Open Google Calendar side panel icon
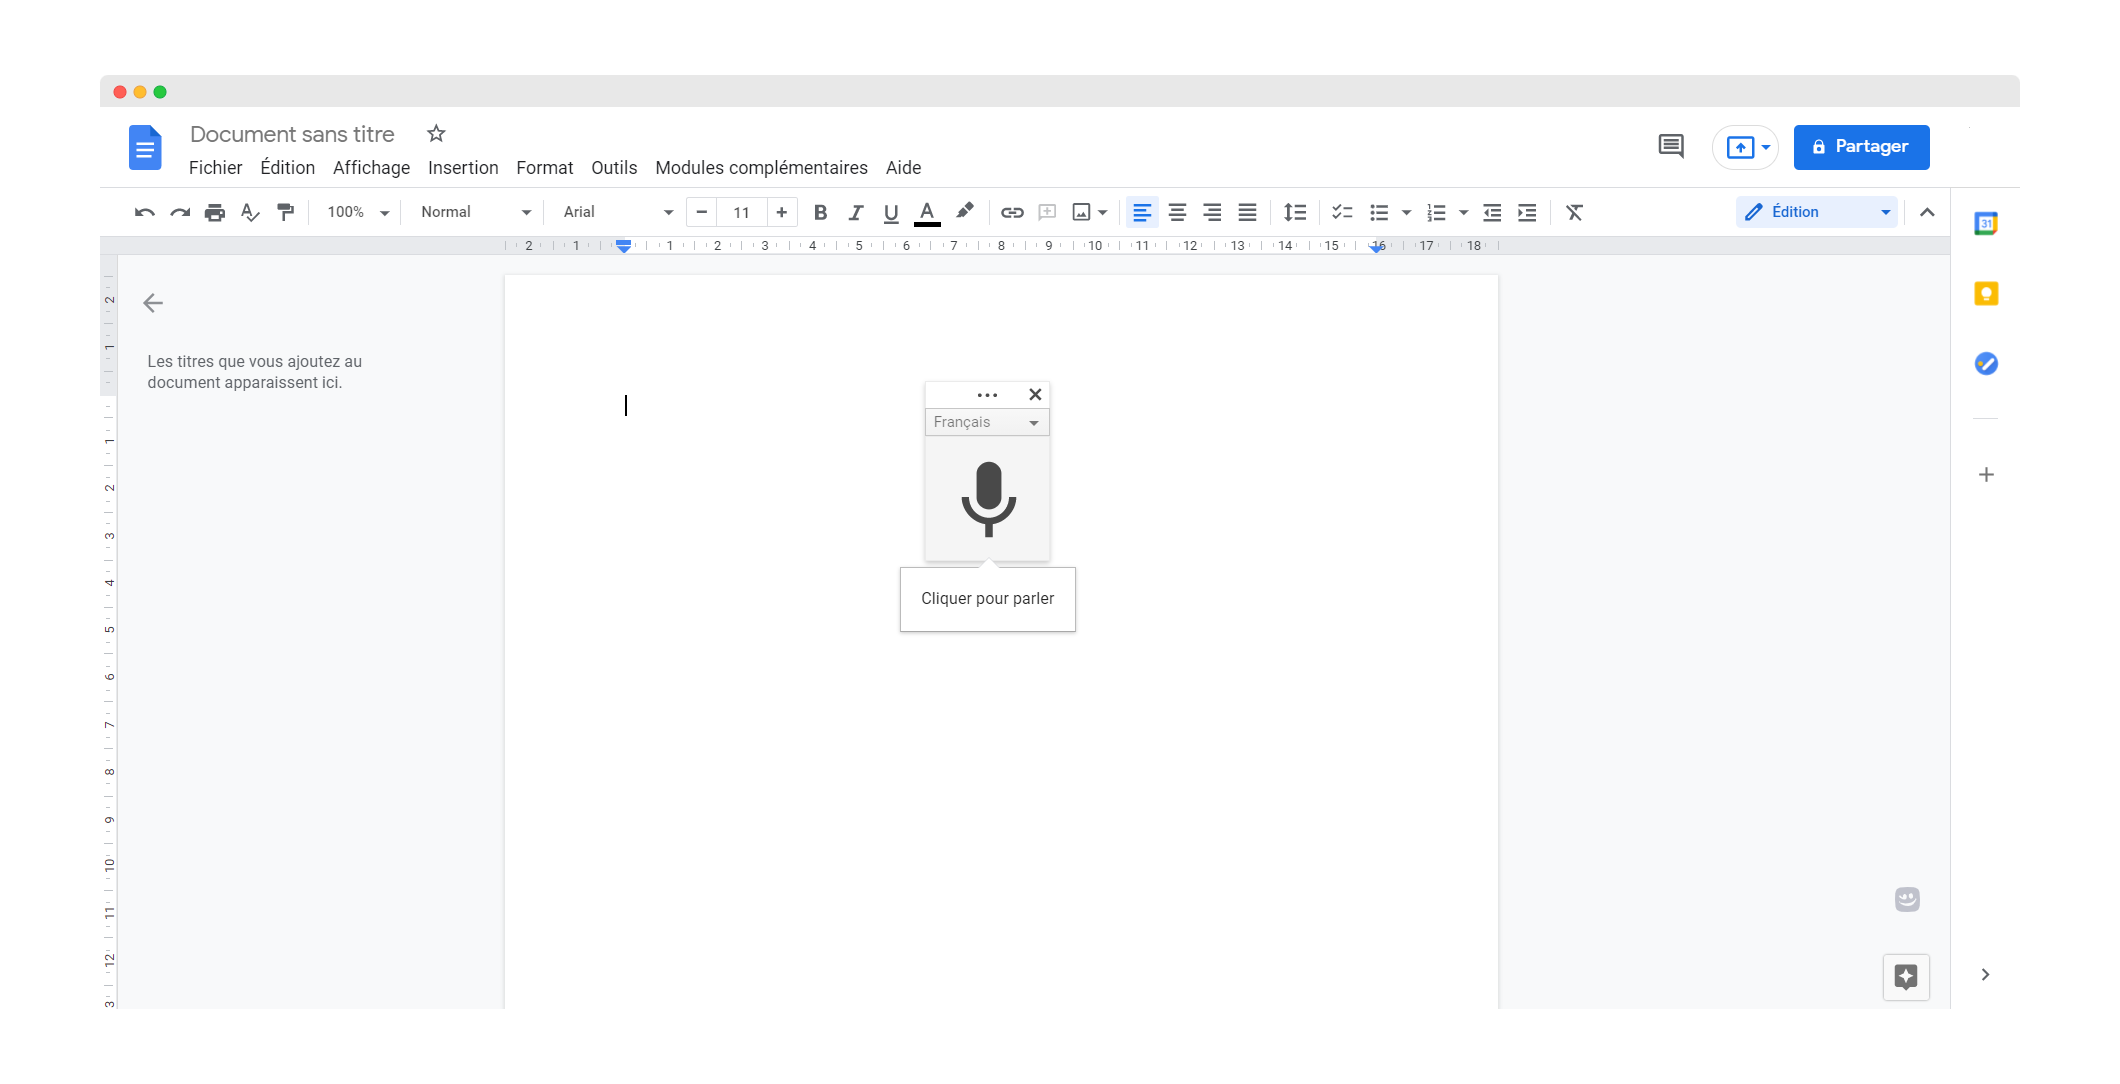Screen dimensions: 2120x1084 pyautogui.click(x=1986, y=224)
